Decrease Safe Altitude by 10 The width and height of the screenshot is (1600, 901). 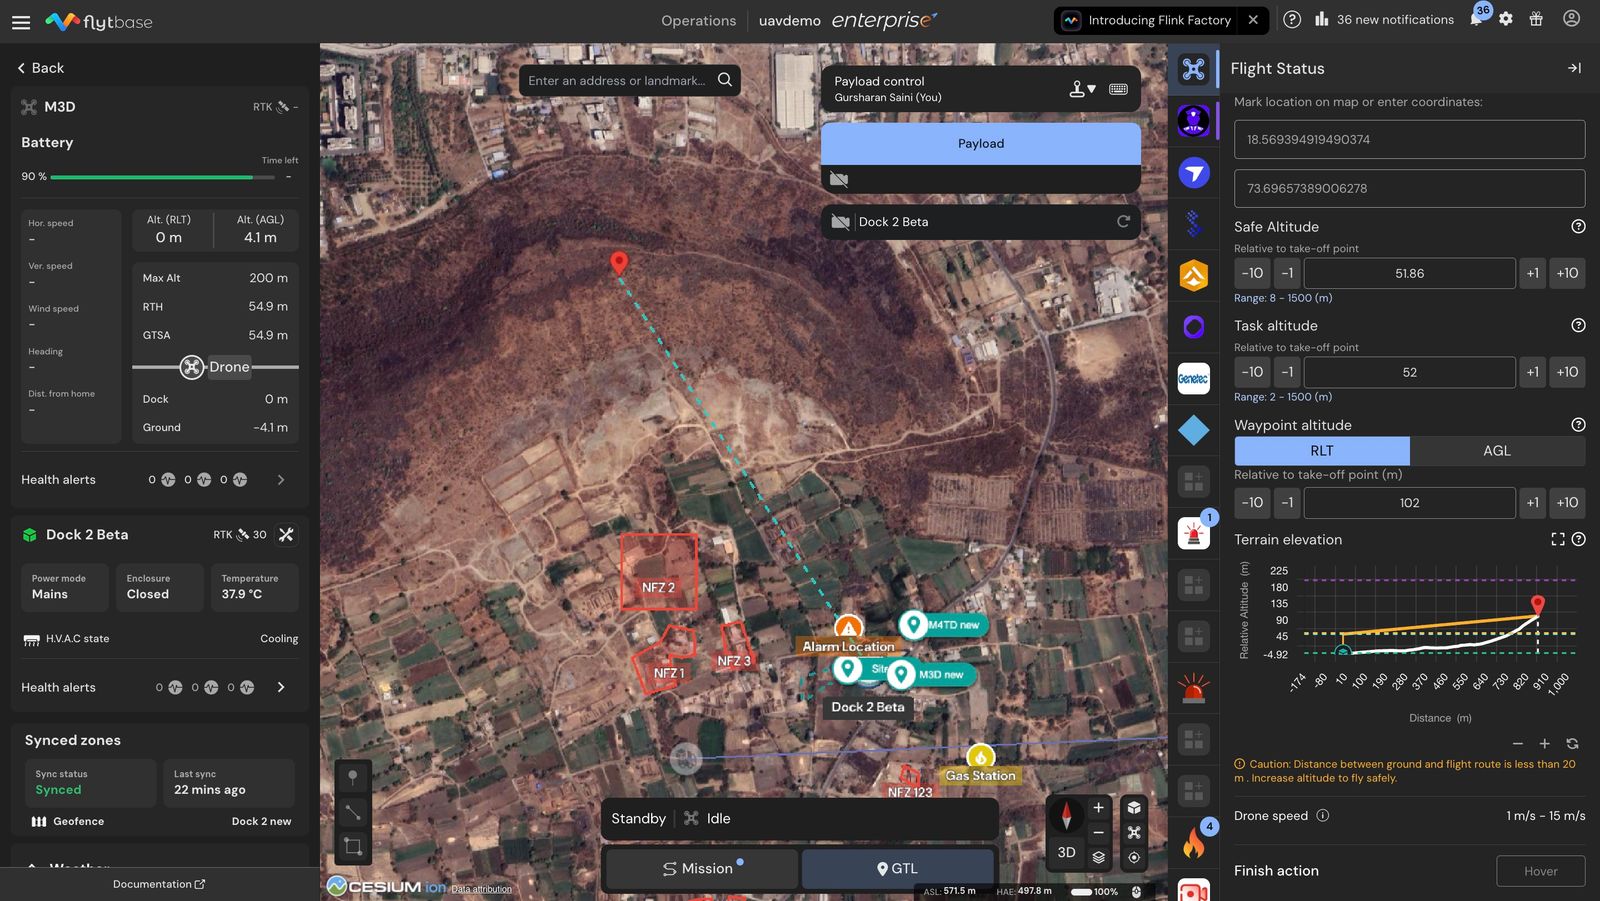pos(1252,273)
